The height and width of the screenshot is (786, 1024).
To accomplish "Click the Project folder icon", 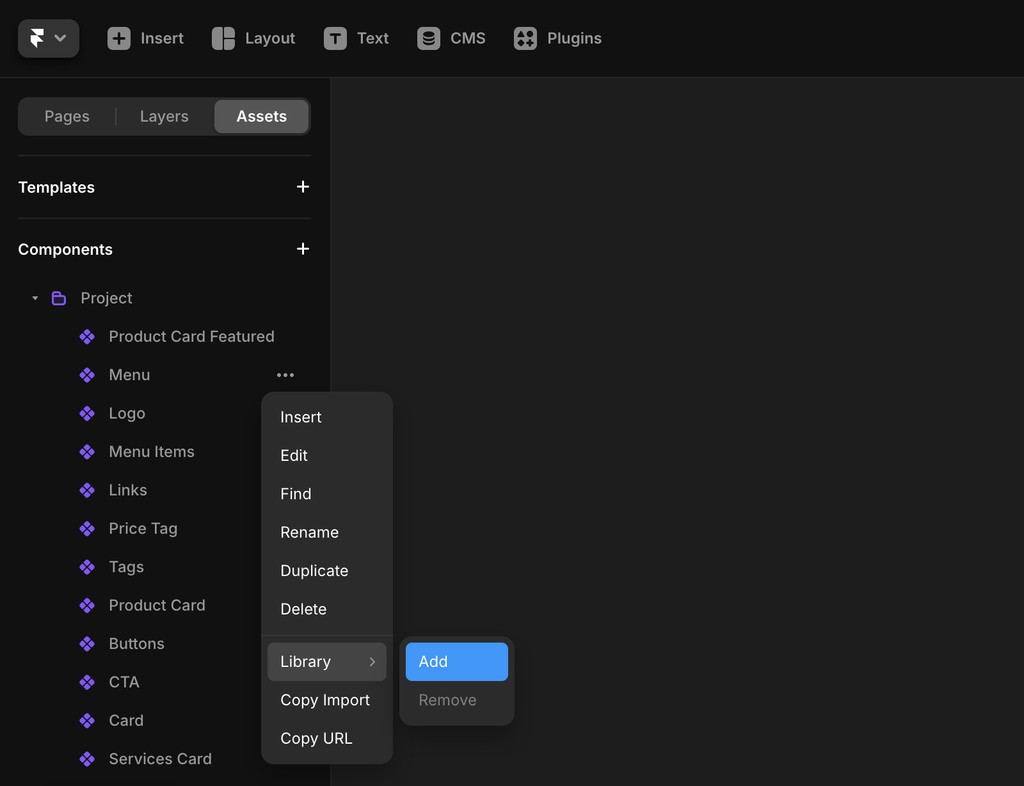I will (57, 297).
